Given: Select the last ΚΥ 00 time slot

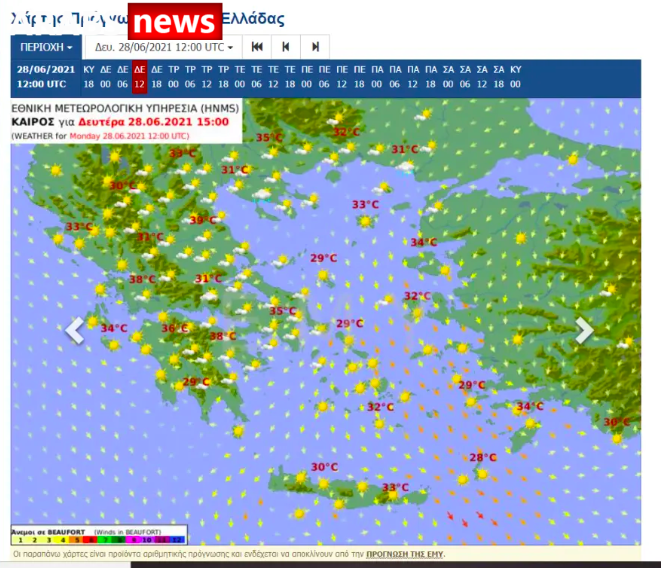Looking at the screenshot, I should pos(515,77).
